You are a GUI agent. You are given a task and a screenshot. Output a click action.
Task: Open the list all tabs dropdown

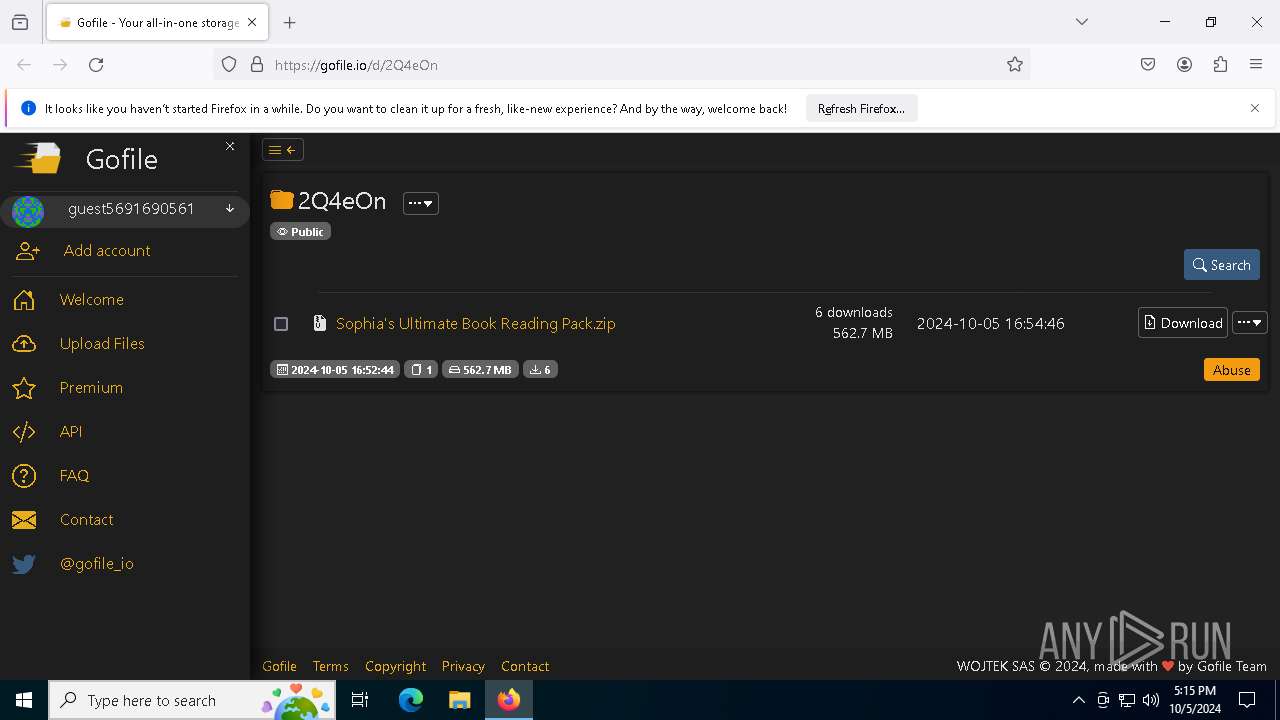(x=1082, y=22)
